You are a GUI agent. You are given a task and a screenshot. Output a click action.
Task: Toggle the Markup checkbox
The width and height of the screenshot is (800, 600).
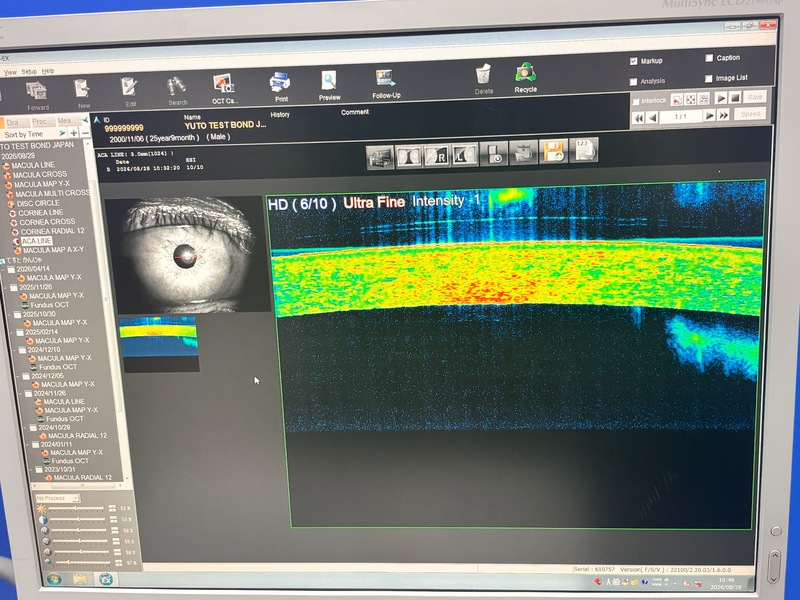(633, 61)
